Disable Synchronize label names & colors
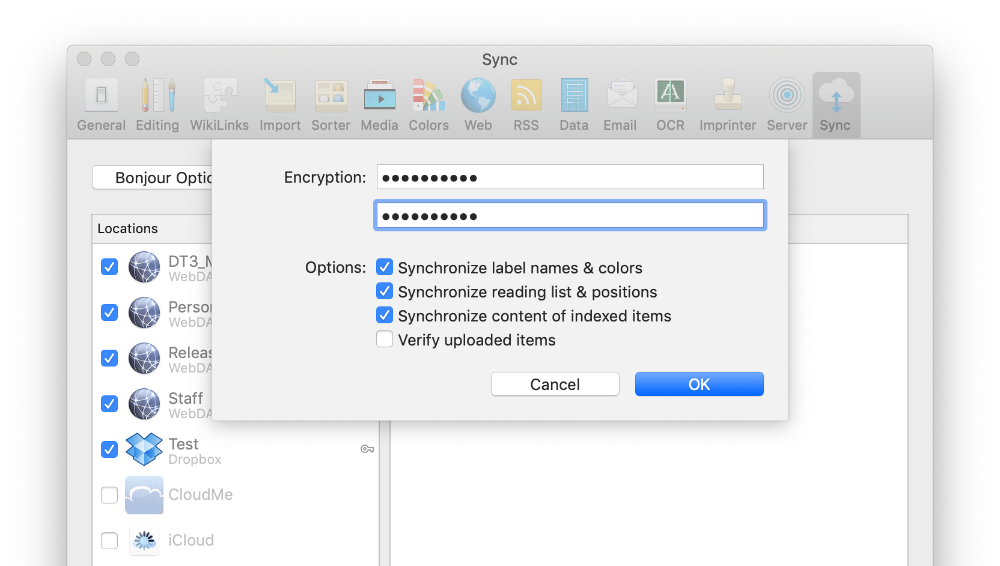 pos(384,268)
